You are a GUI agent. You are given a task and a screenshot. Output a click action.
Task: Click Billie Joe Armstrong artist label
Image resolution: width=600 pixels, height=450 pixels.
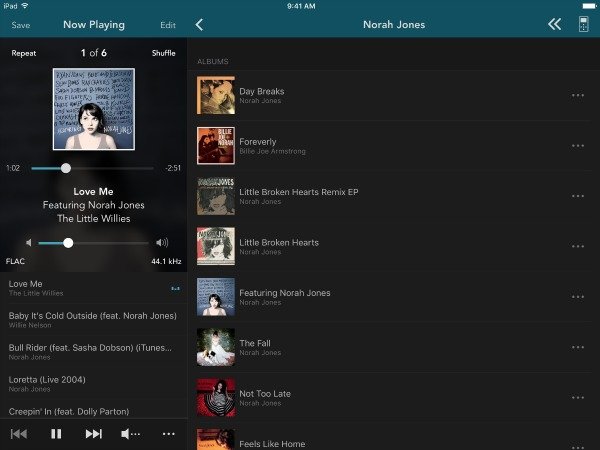point(272,152)
